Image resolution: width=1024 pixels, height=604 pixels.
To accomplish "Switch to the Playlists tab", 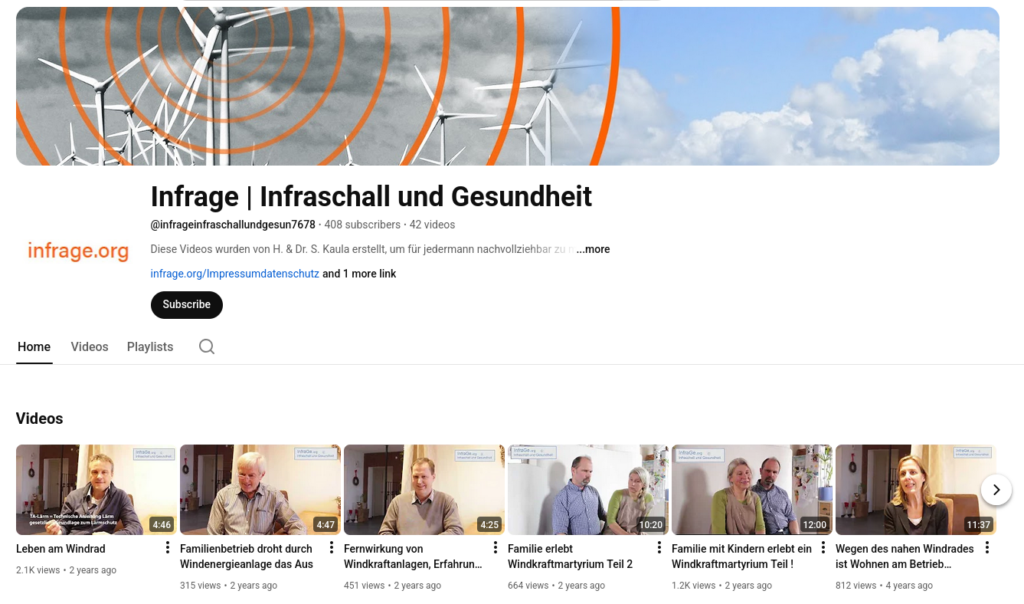I will (x=150, y=347).
